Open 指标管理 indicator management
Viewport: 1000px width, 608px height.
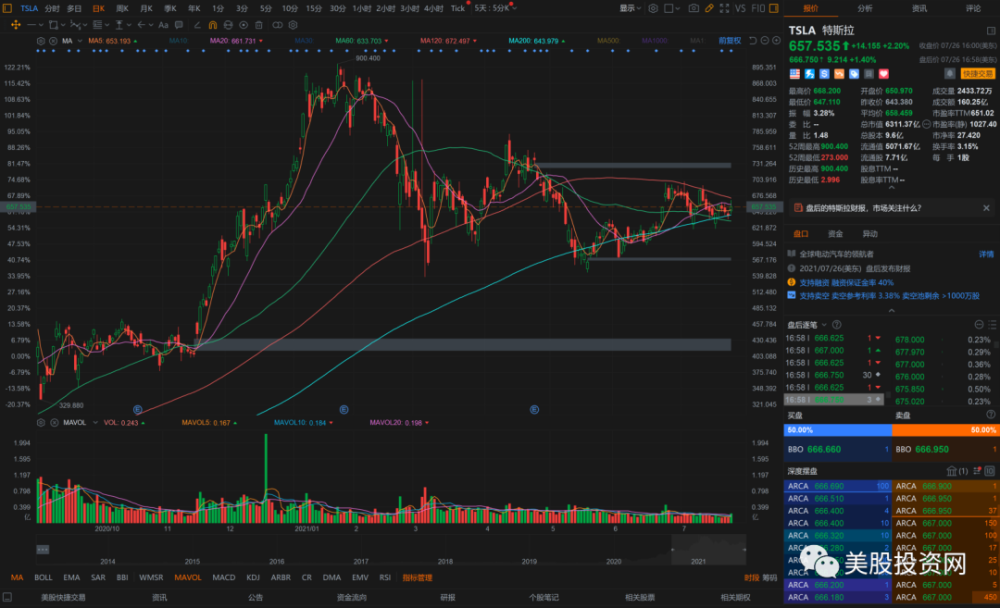click(x=417, y=577)
